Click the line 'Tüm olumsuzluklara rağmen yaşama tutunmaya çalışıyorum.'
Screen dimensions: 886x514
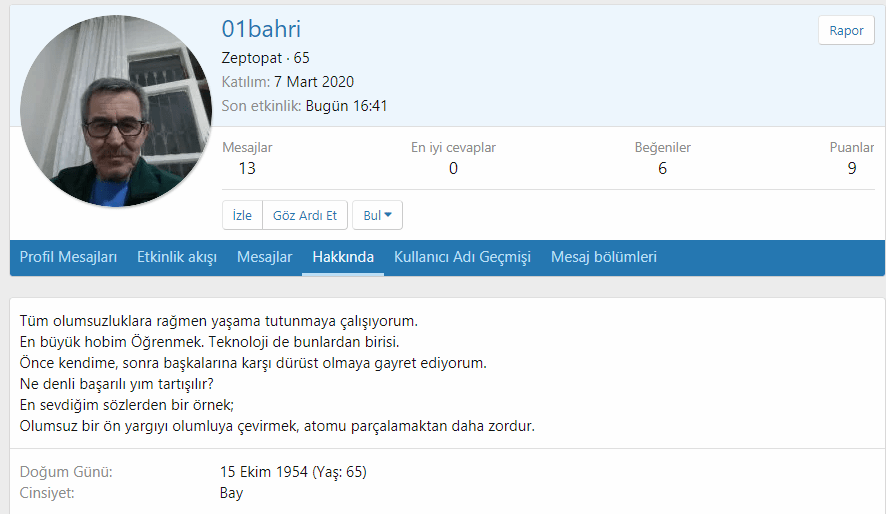(219, 321)
